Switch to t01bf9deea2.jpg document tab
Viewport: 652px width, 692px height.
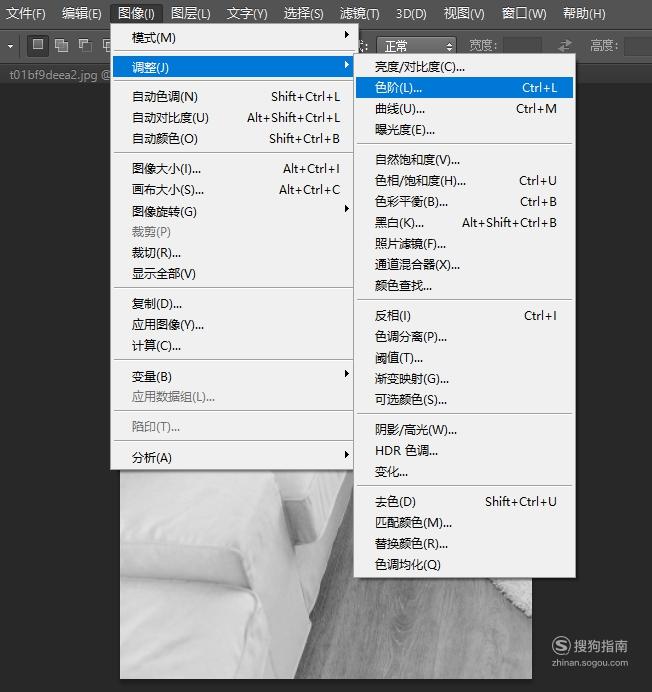[x=60, y=75]
